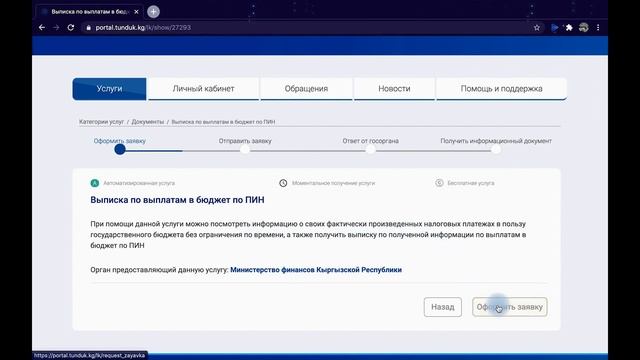
Task: Switch to the 'Услуги' tab
Action: (109, 89)
